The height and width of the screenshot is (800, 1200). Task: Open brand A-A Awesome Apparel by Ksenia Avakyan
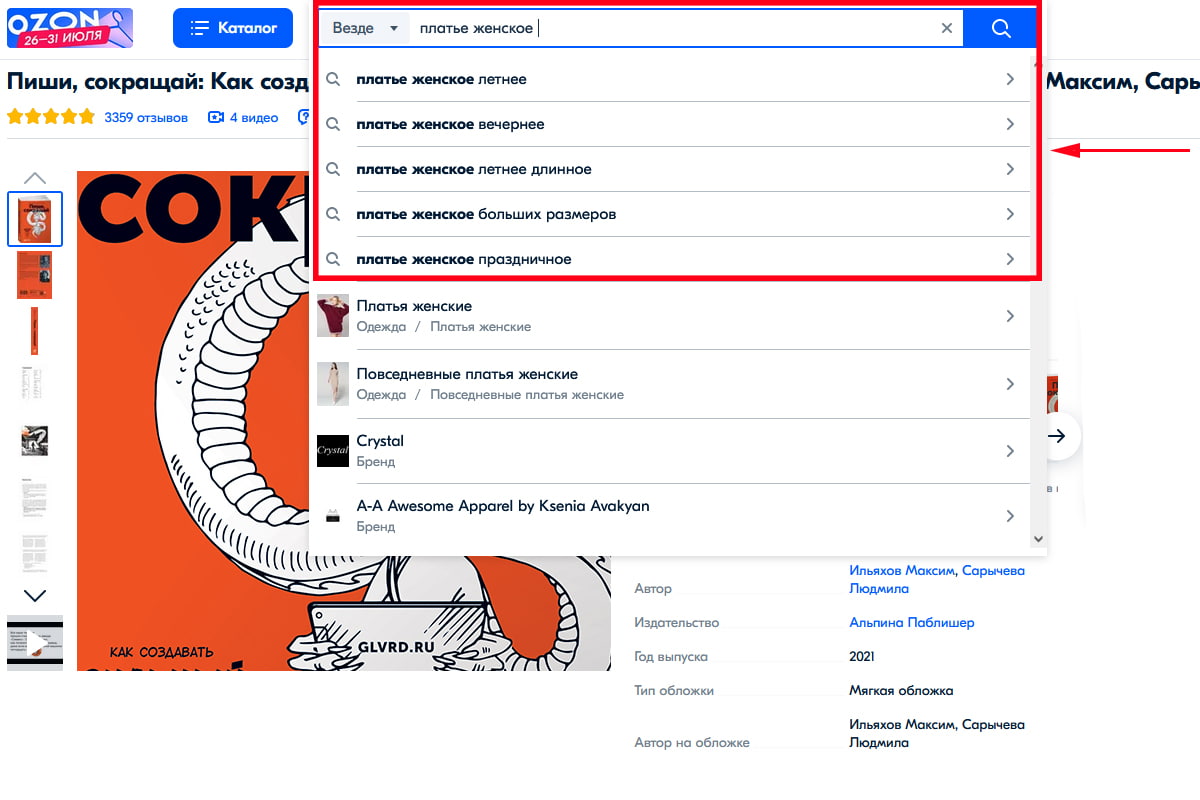pos(503,506)
